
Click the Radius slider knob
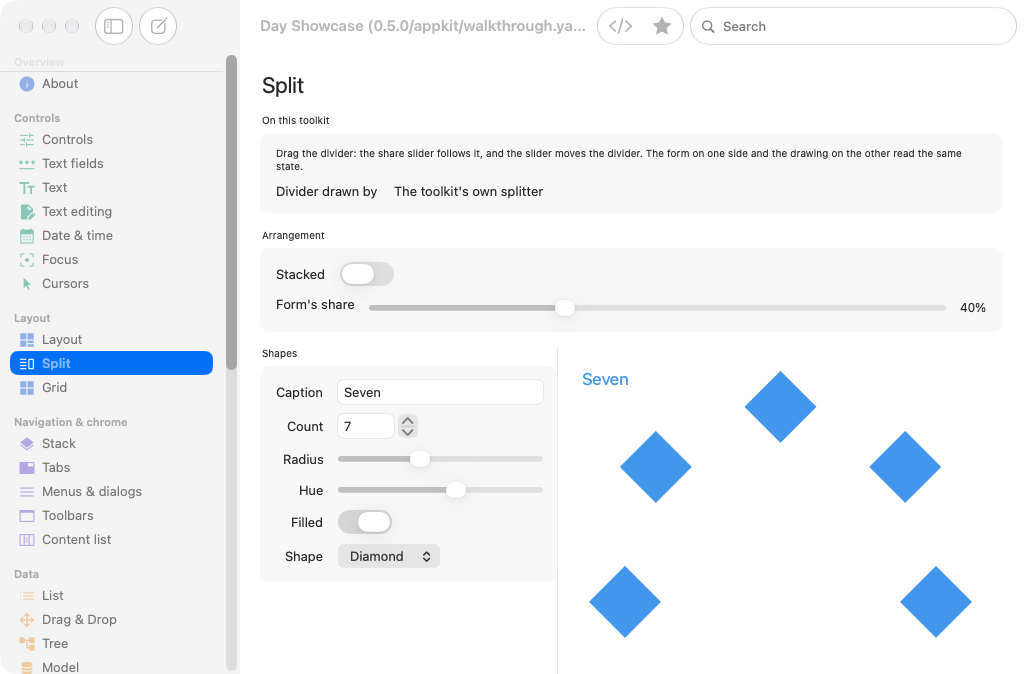(x=420, y=459)
